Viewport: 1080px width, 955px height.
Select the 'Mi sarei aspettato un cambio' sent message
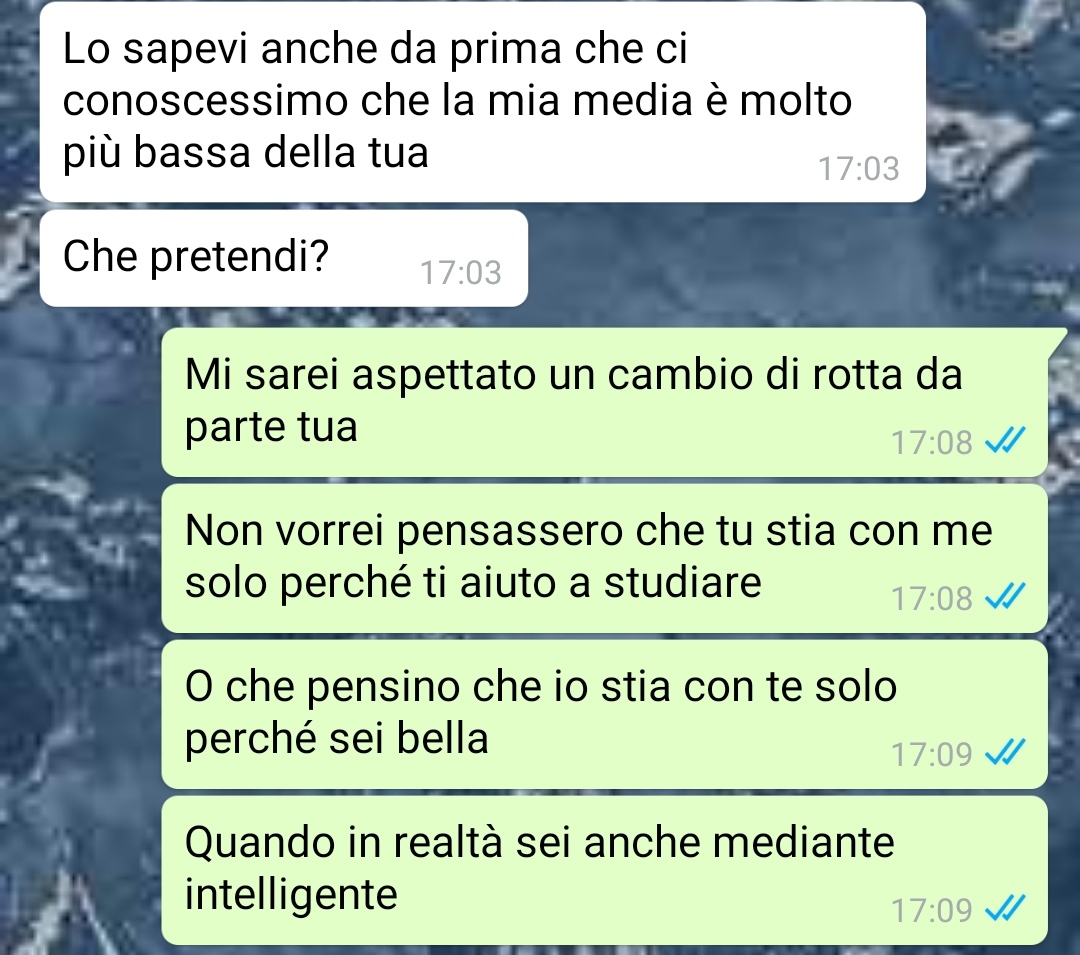click(x=605, y=402)
